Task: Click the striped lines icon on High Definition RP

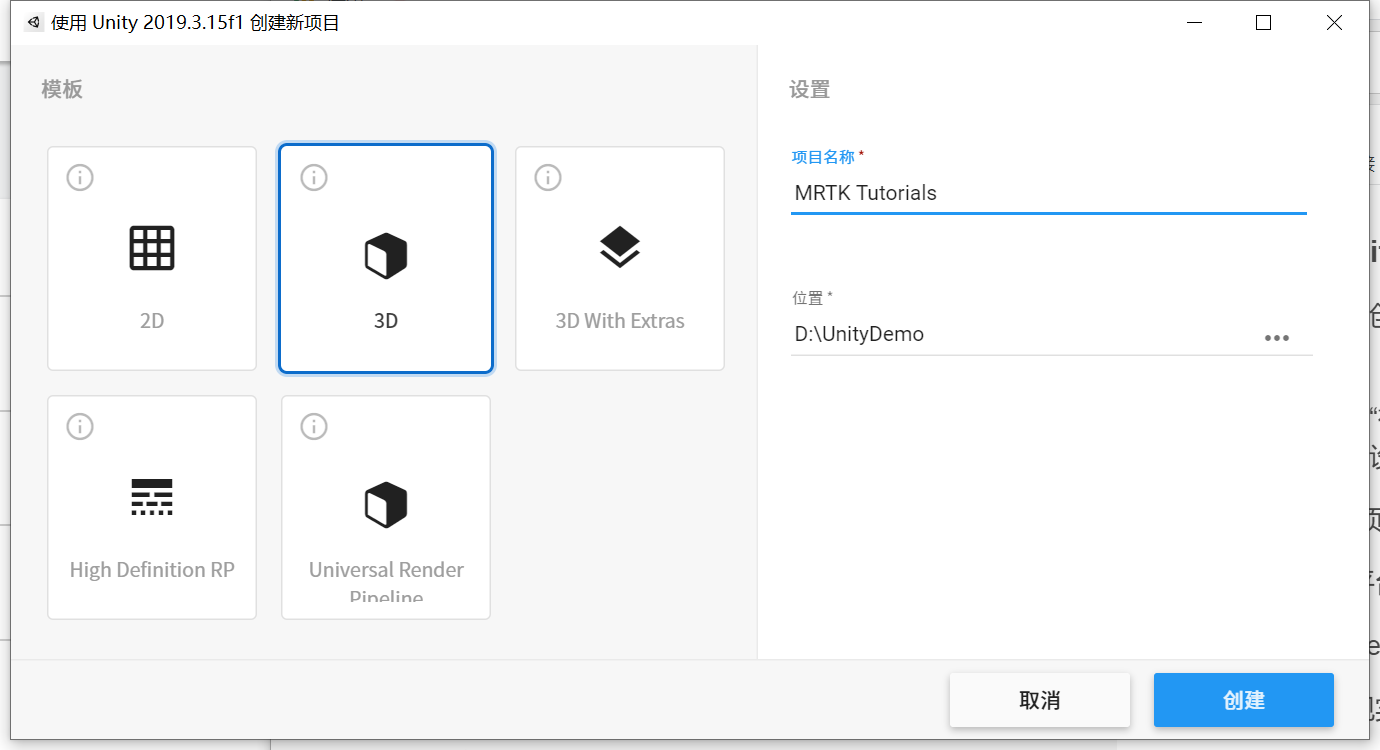Action: pyautogui.click(x=151, y=496)
